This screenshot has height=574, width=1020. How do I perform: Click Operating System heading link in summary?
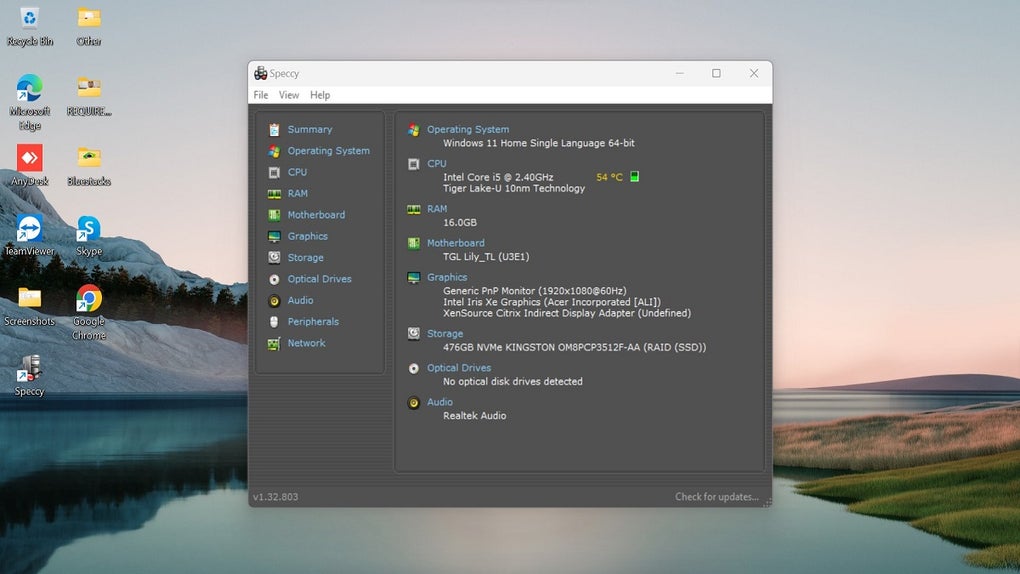[468, 130]
